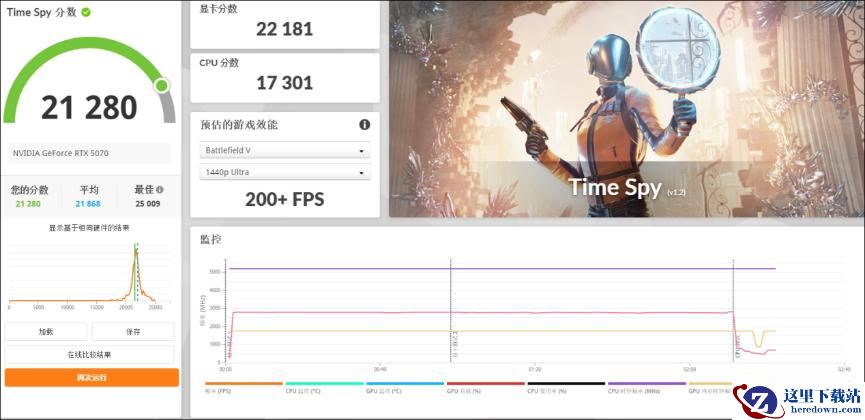Click the Time Spy preview artwork

625,107
